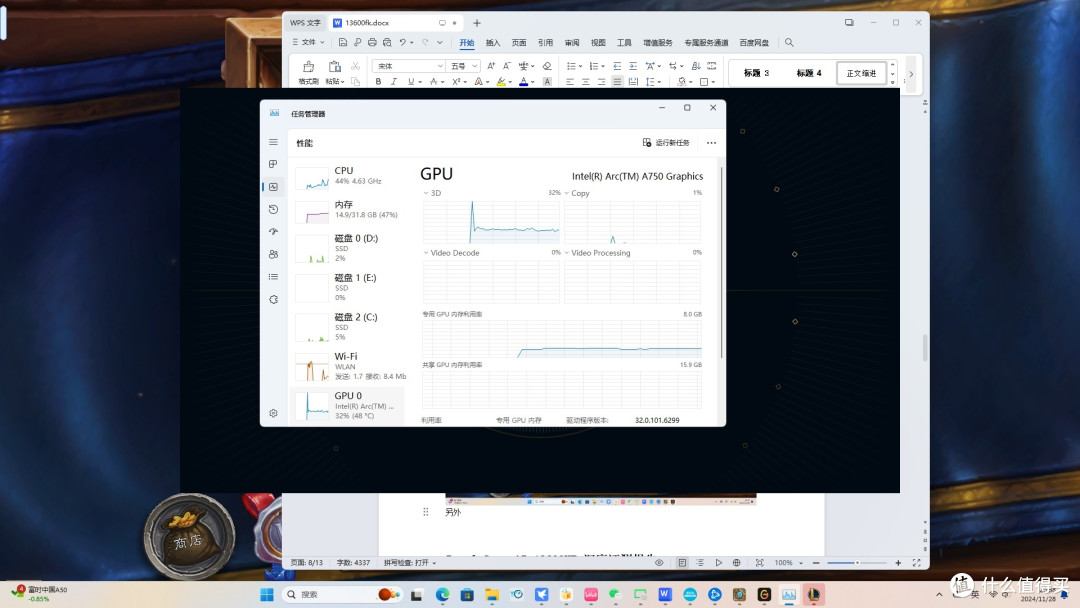
Task: Click bulleted list button in WPS
Action: tap(571, 66)
